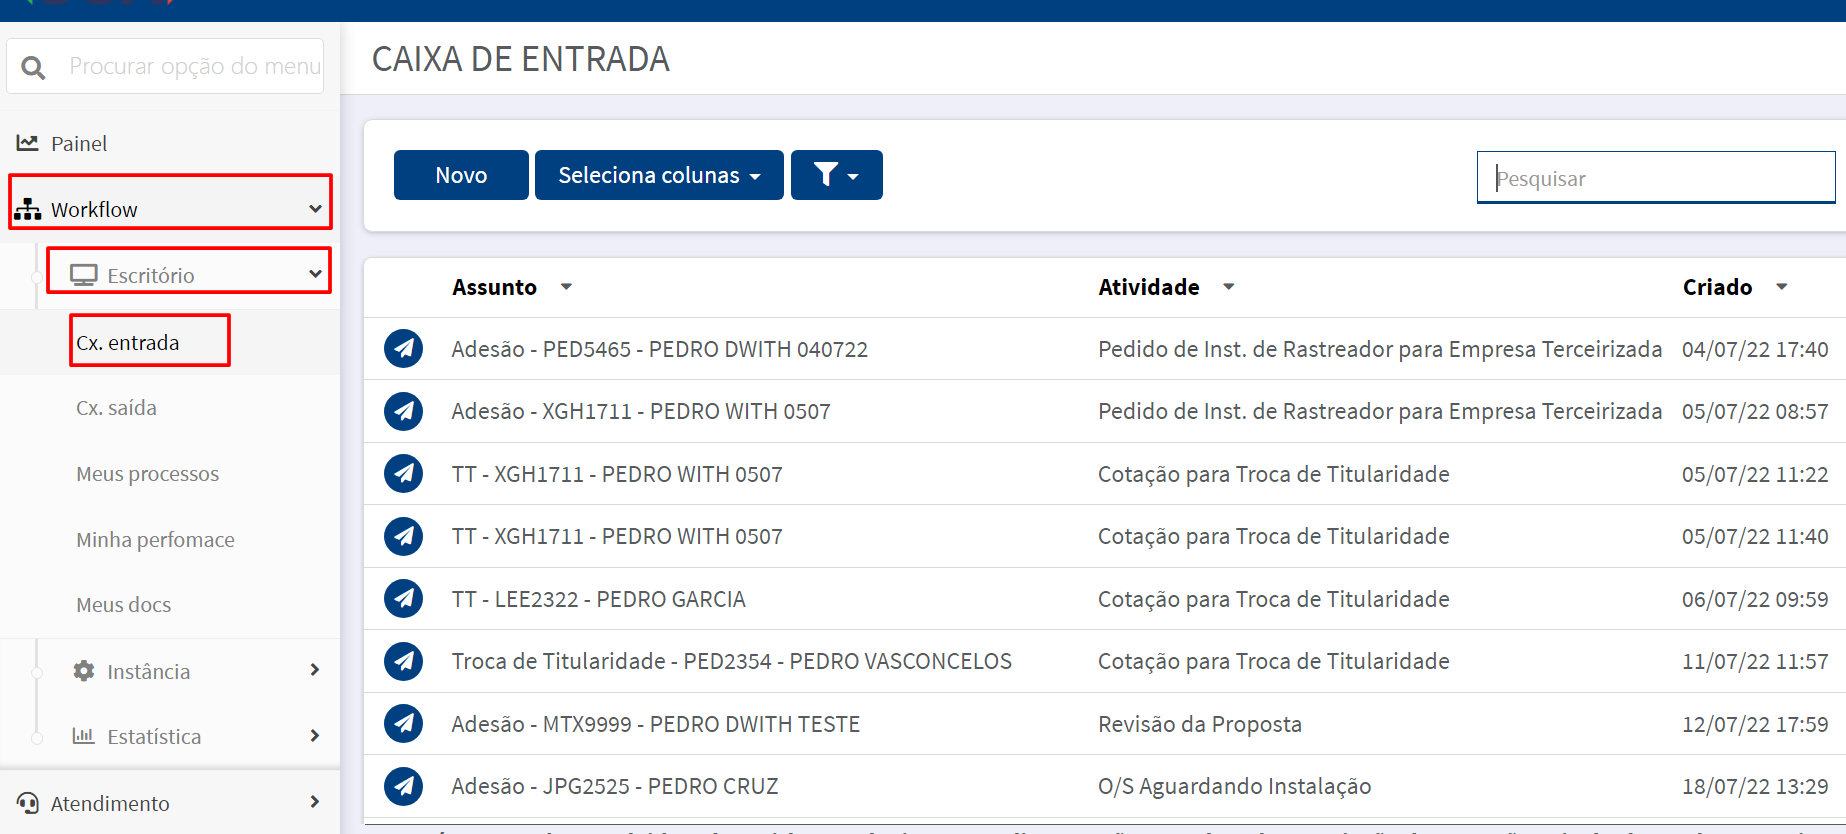Open the filter funnel dropdown button
The image size is (1846, 834).
click(x=837, y=175)
